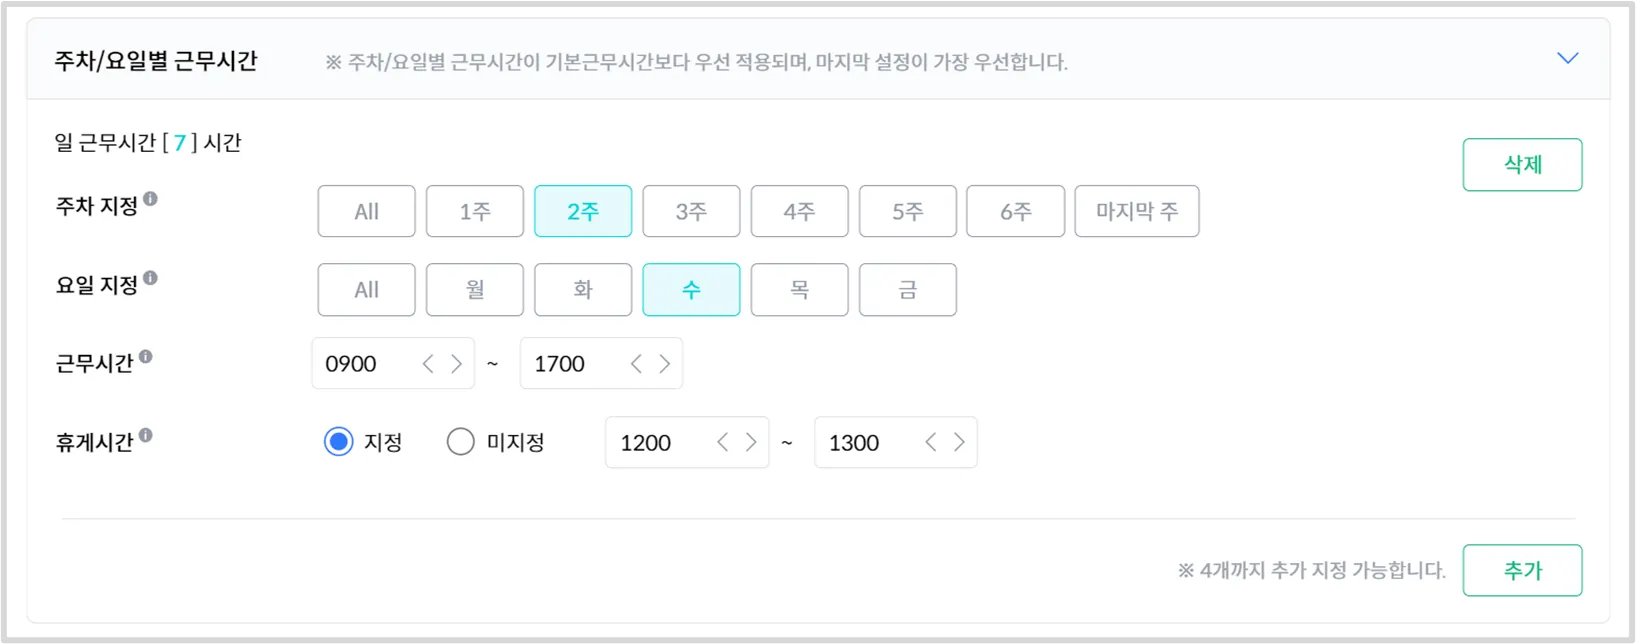Choose All in the 주차 지정 row

(x=366, y=211)
